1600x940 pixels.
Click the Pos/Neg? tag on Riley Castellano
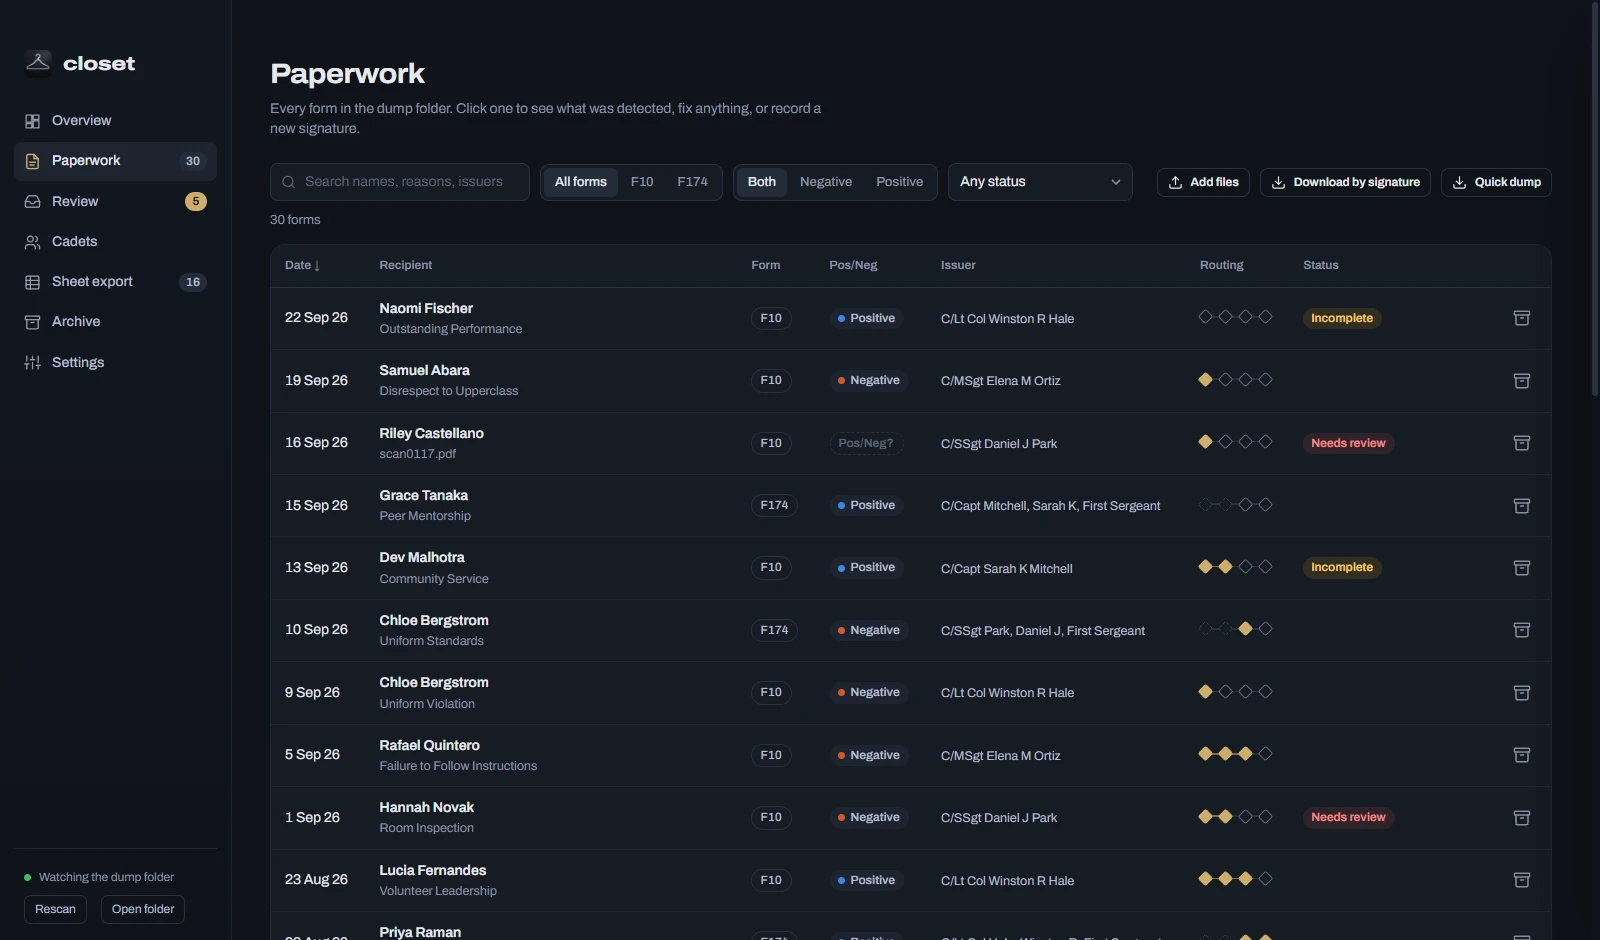[x=866, y=443]
